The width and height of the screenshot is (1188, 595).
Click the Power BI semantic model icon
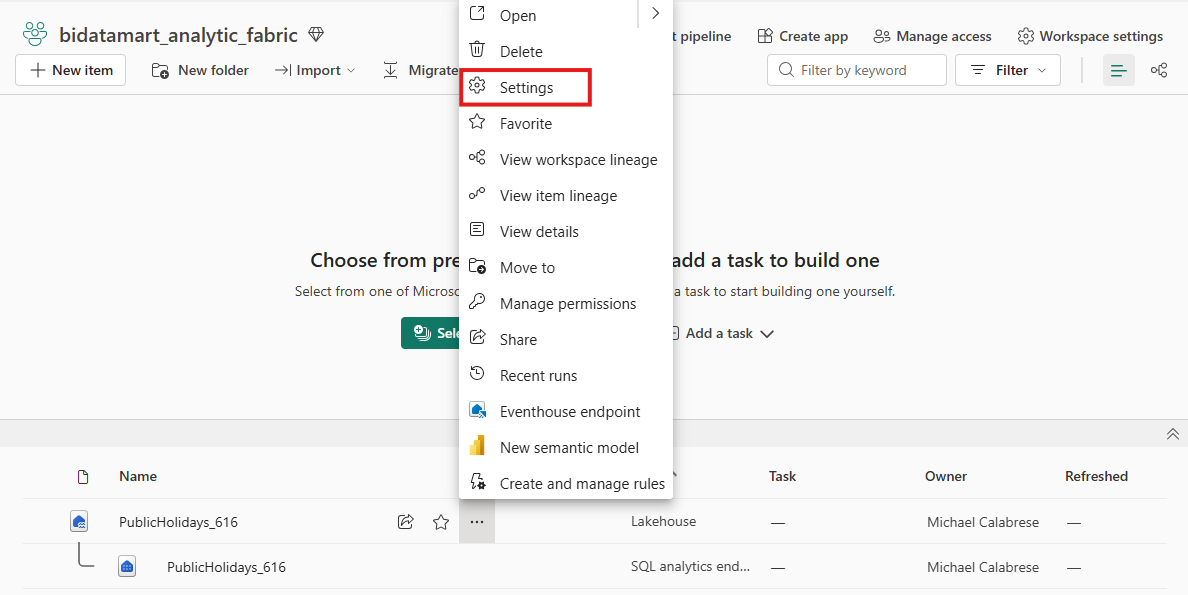tap(477, 446)
